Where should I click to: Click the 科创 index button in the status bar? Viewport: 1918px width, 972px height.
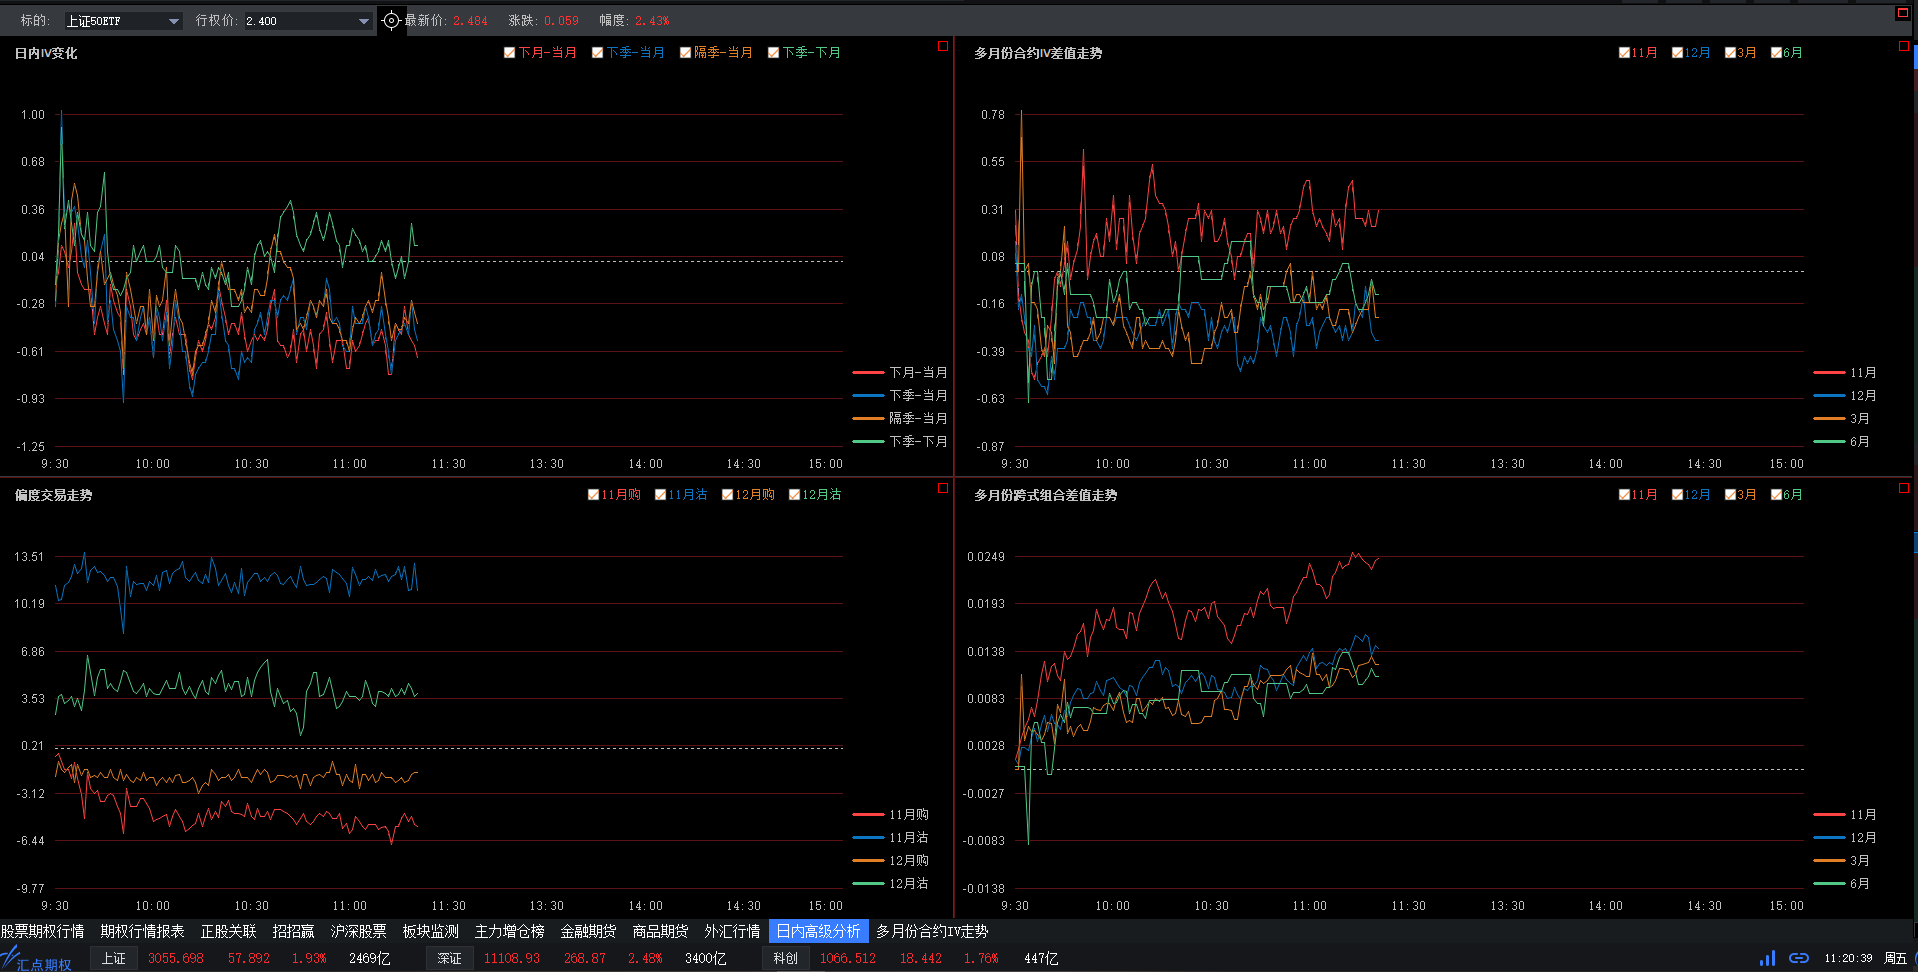[785, 958]
